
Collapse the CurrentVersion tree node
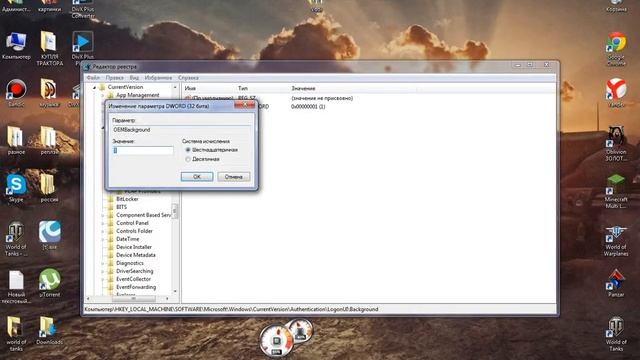click(94, 87)
